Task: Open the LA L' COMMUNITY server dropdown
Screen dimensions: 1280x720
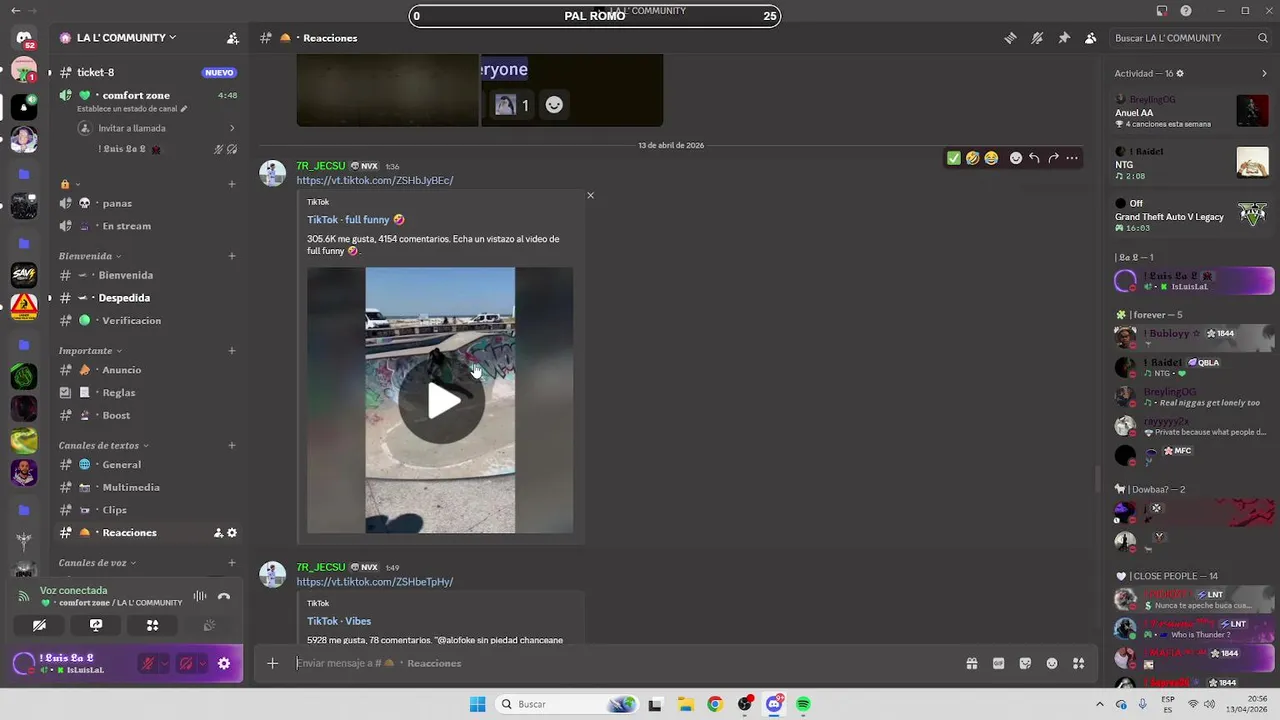Action: (x=126, y=38)
